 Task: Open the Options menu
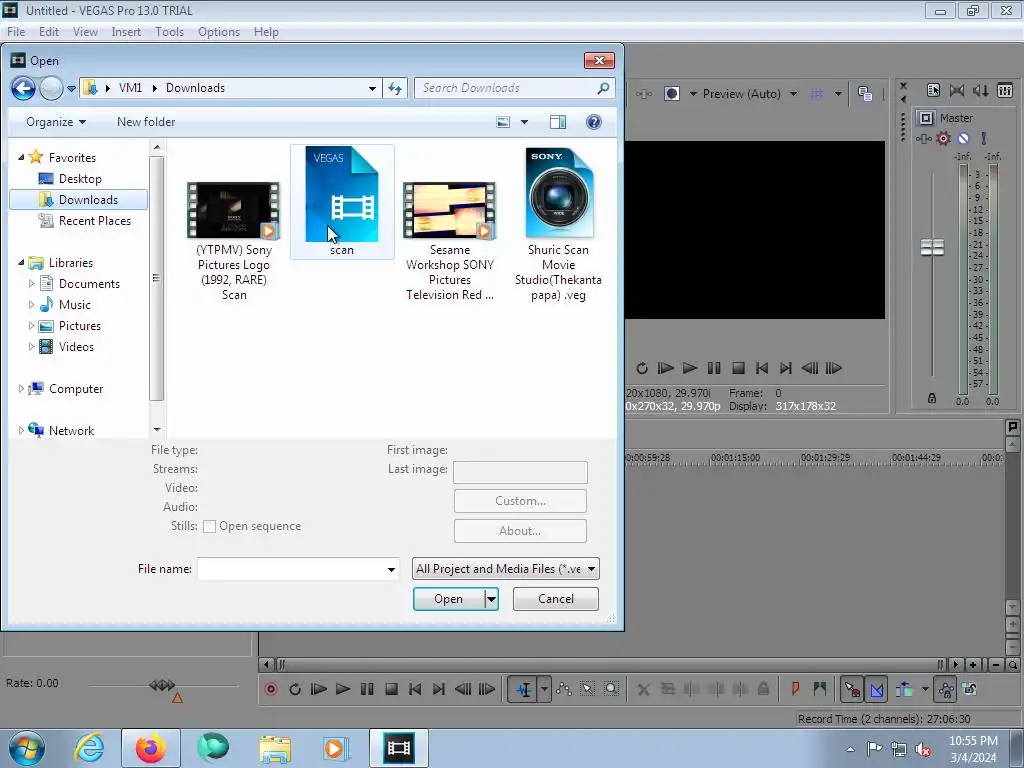click(x=219, y=32)
